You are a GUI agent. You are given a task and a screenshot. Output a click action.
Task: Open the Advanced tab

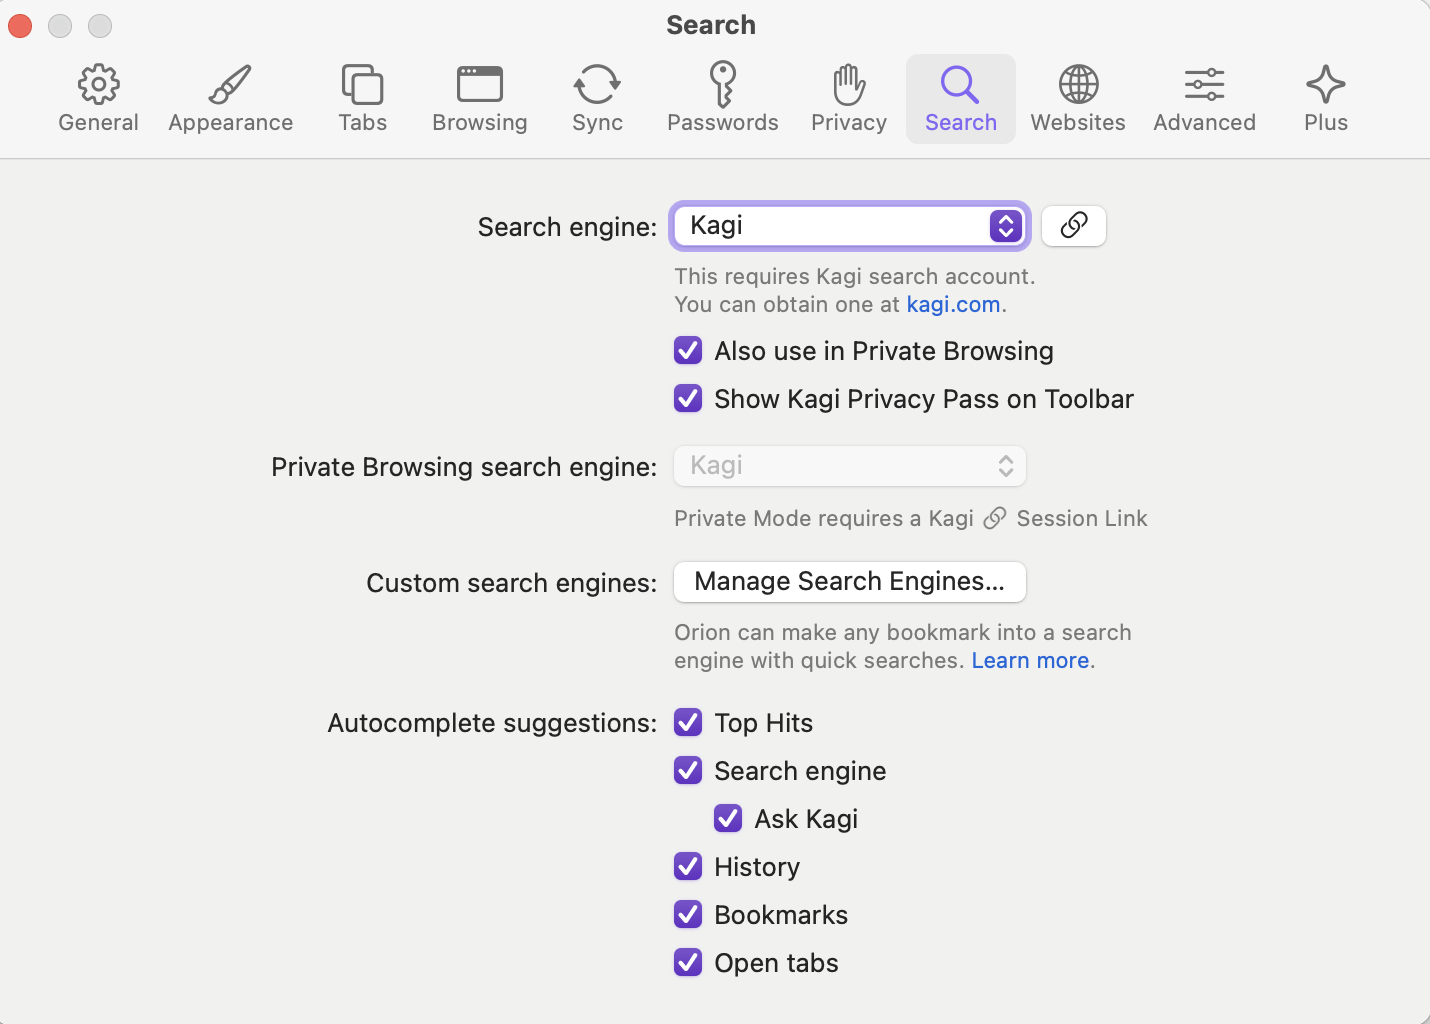coord(1204,99)
